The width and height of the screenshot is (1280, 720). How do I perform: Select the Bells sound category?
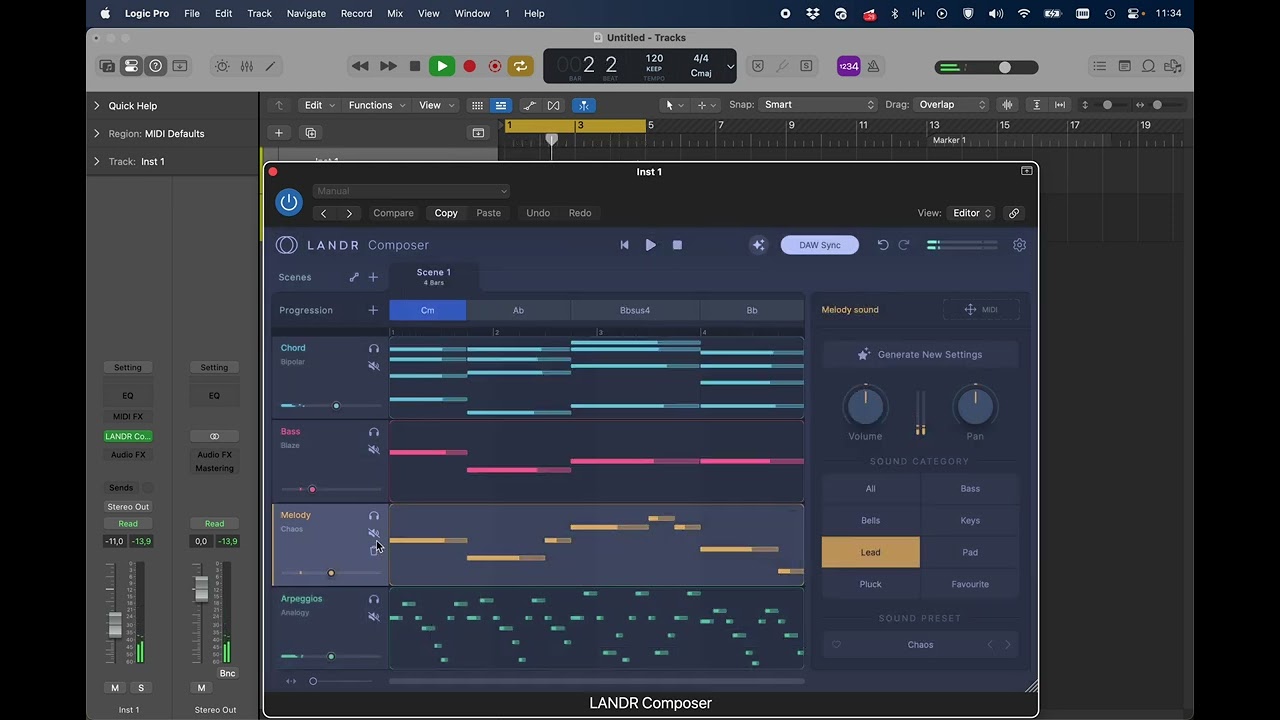pyautogui.click(x=871, y=520)
